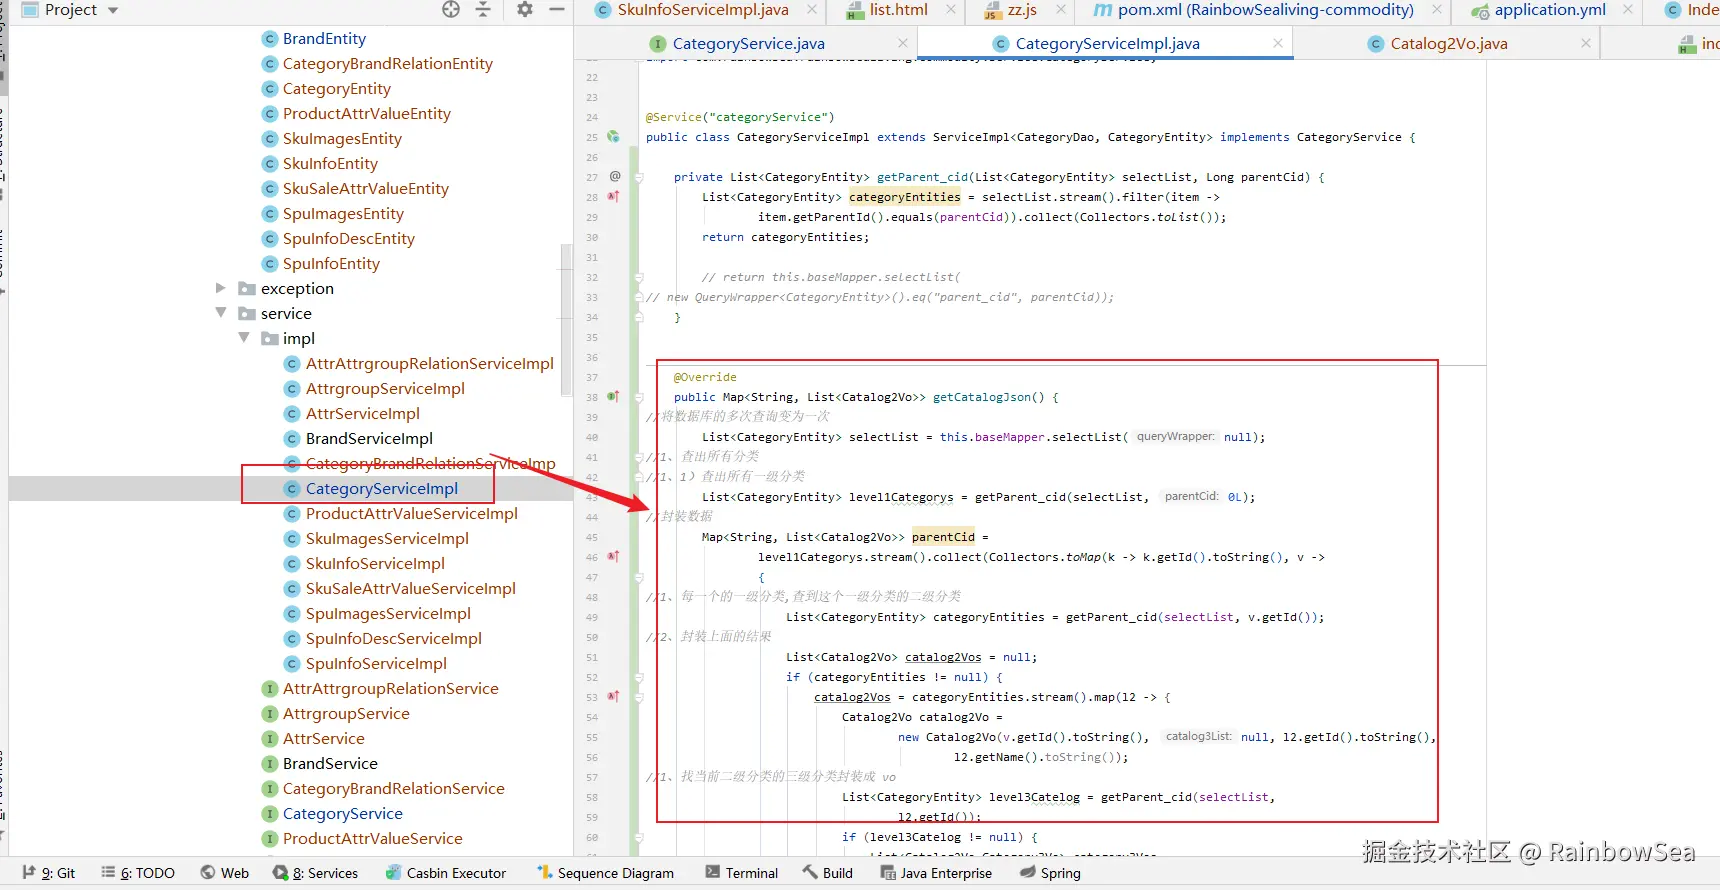Fold getCatalogJson method at line 38
This screenshot has width=1720, height=890.
coord(638,397)
